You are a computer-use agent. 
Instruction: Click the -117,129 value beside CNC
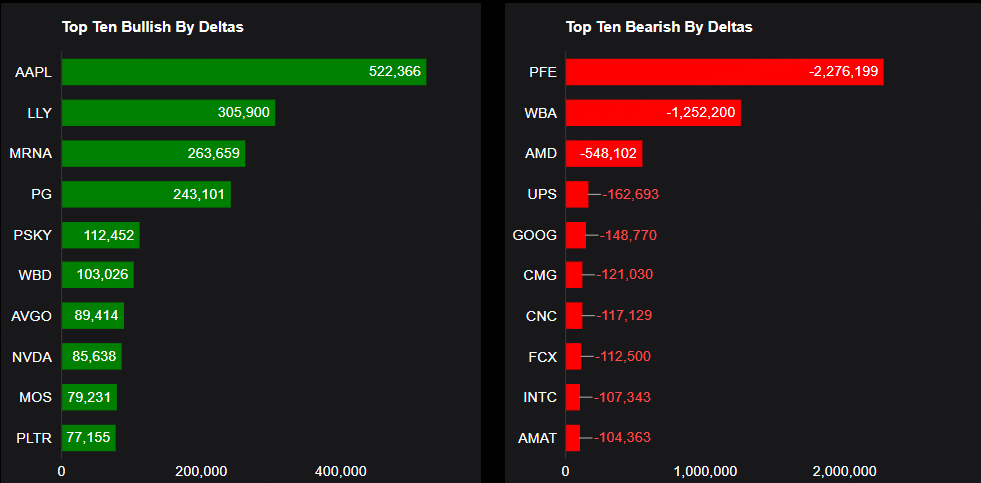(624, 317)
